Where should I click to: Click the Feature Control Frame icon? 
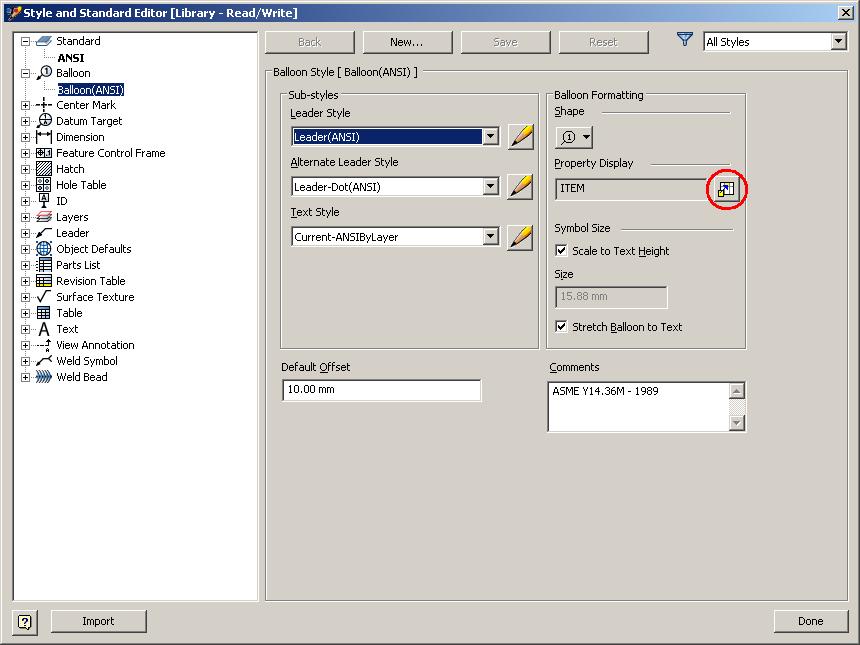point(43,153)
